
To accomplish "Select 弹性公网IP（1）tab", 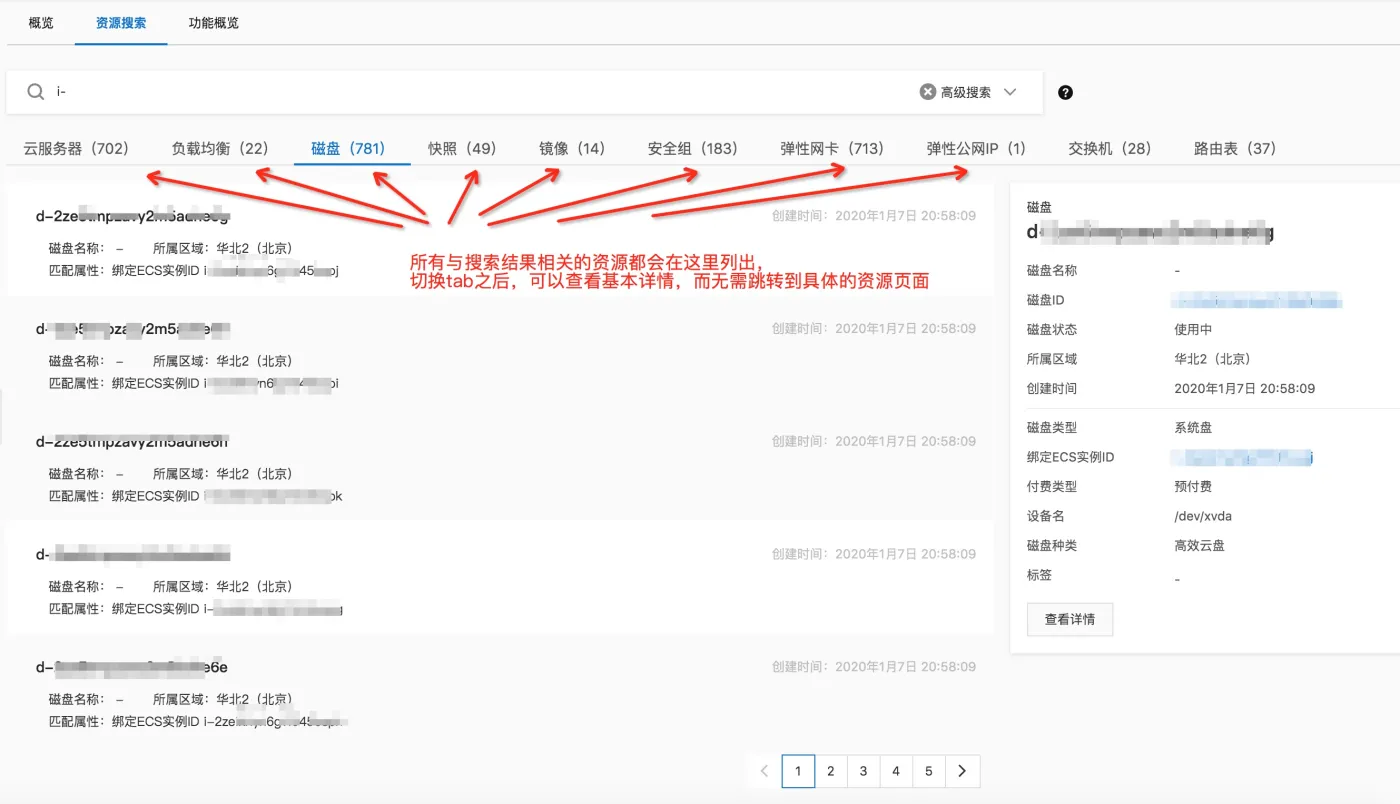I will (977, 148).
